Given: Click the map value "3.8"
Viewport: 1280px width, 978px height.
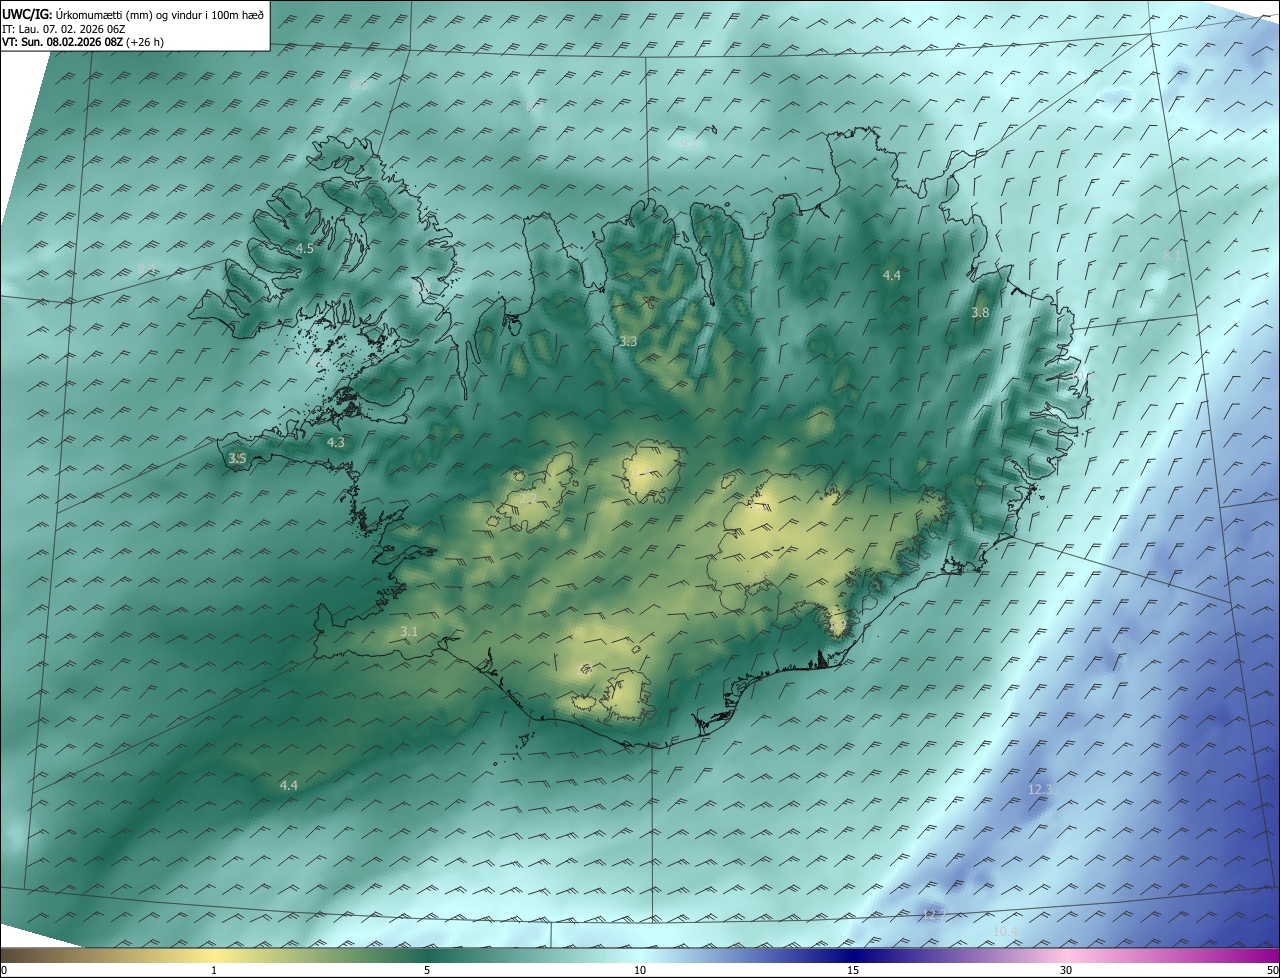Looking at the screenshot, I should pyautogui.click(x=980, y=312).
